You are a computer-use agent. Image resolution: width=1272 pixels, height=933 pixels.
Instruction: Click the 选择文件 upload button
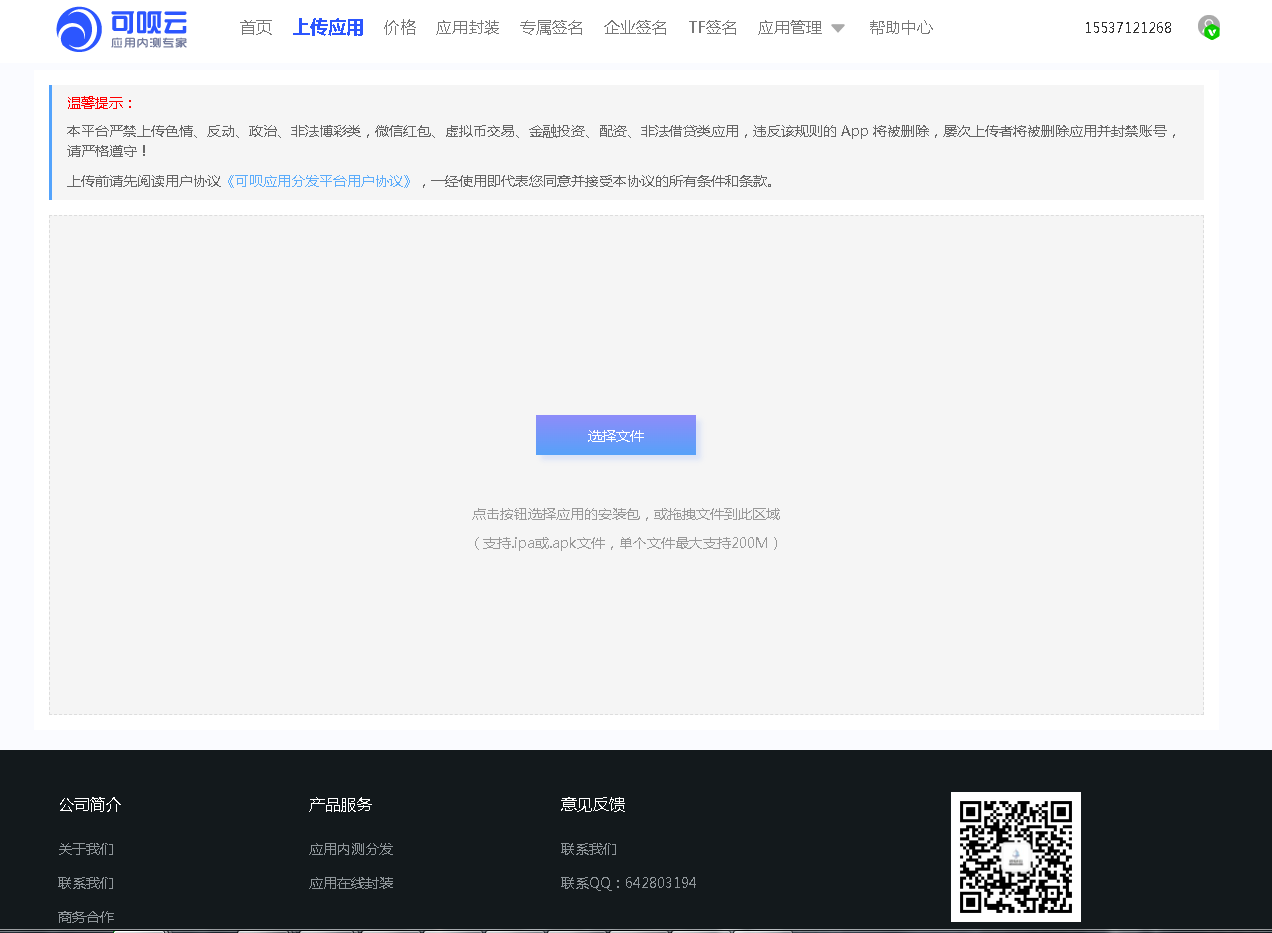615,435
